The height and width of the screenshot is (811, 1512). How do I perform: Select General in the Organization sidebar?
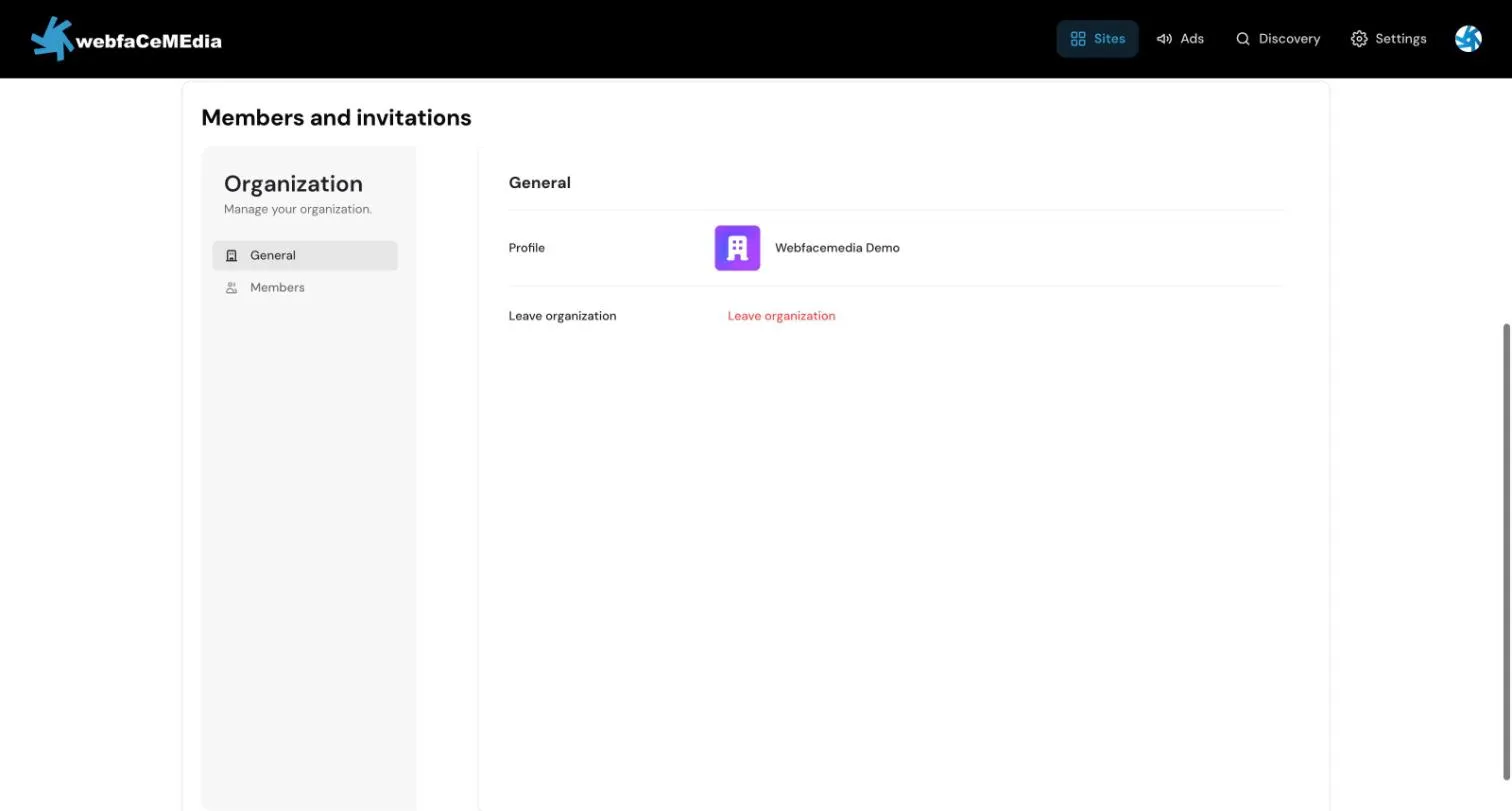[x=305, y=256]
